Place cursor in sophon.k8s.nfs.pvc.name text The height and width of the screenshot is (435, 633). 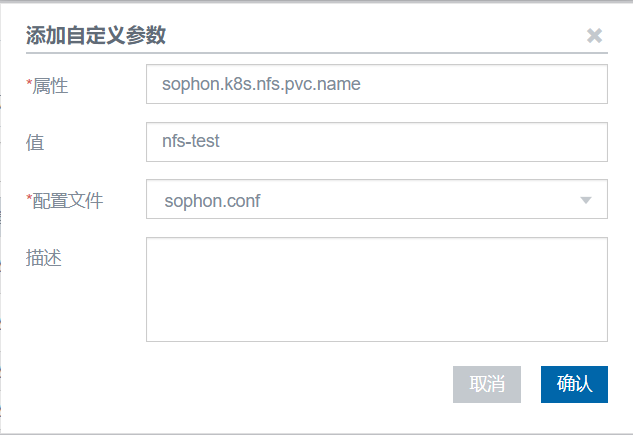pos(261,85)
